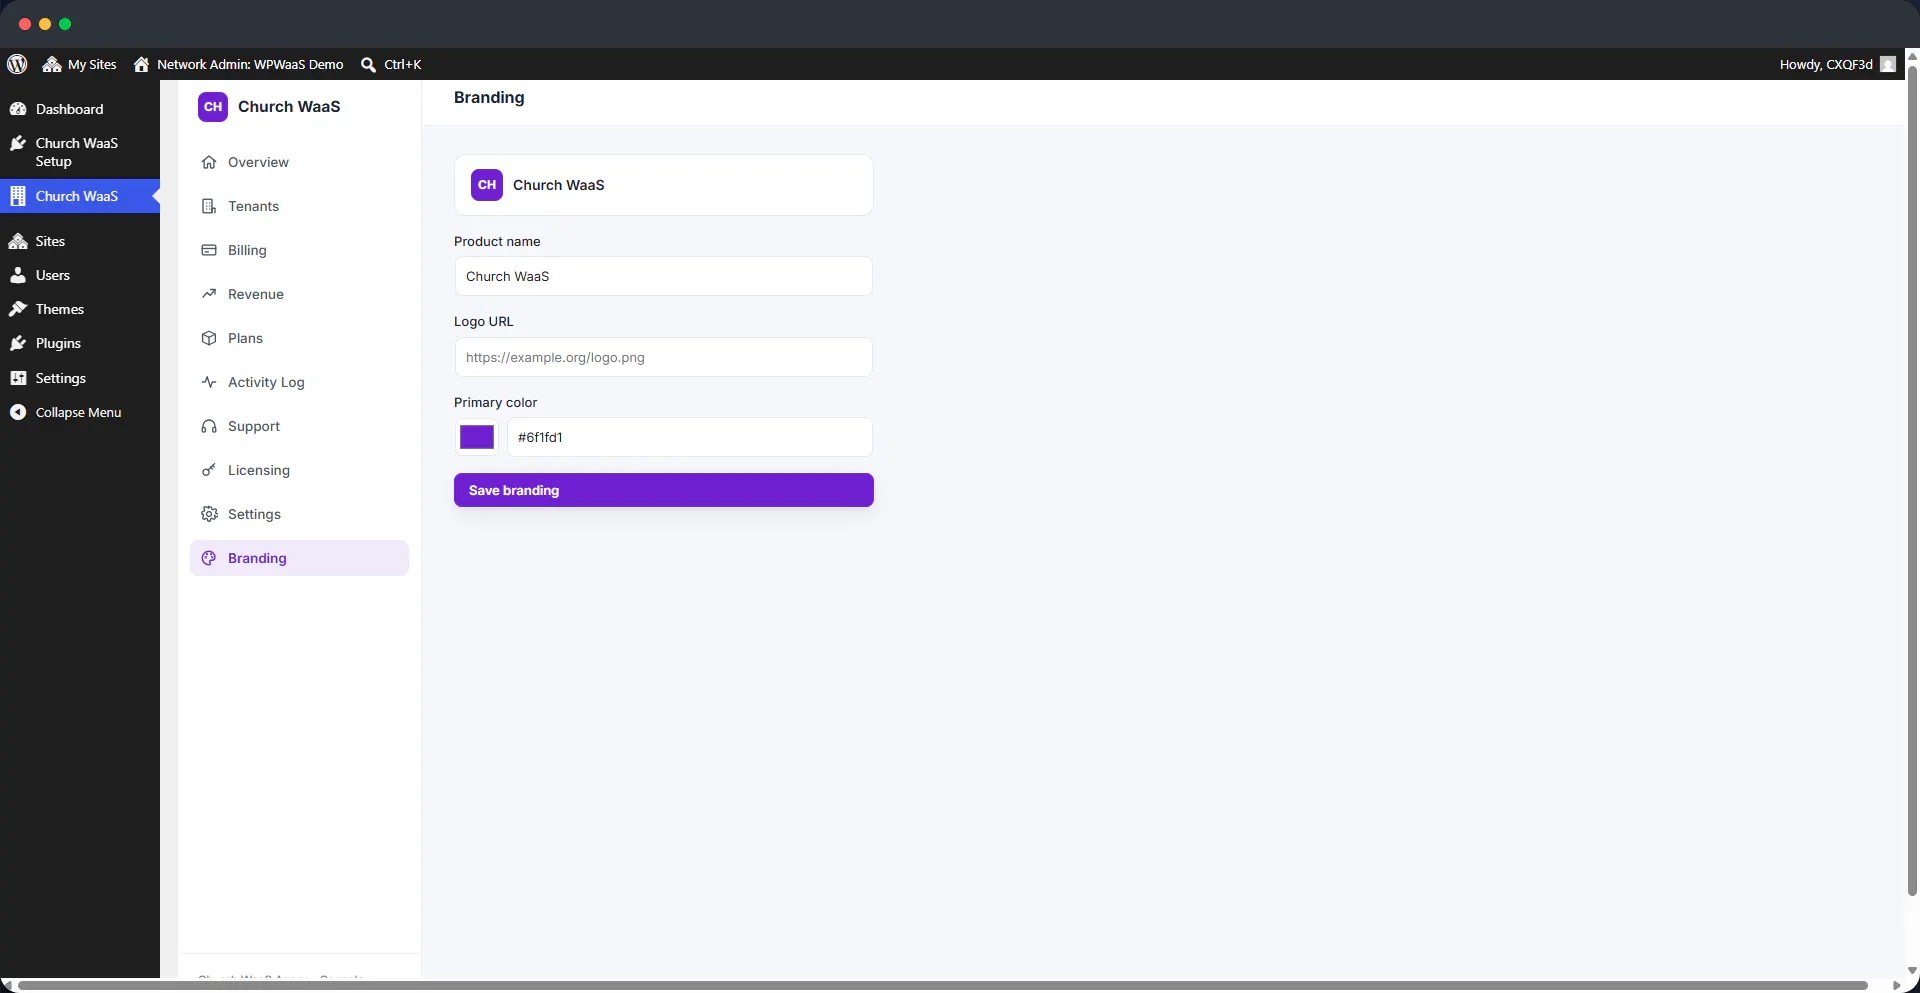Screen dimensions: 1920x993
Task: Open Users in WordPress sidebar
Action: 79,275
